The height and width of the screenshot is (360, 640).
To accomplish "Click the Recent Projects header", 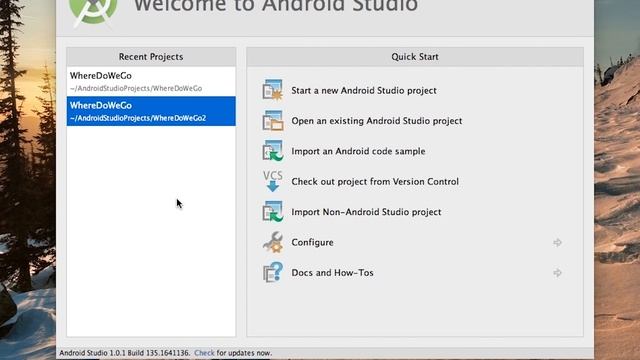I will [151, 57].
